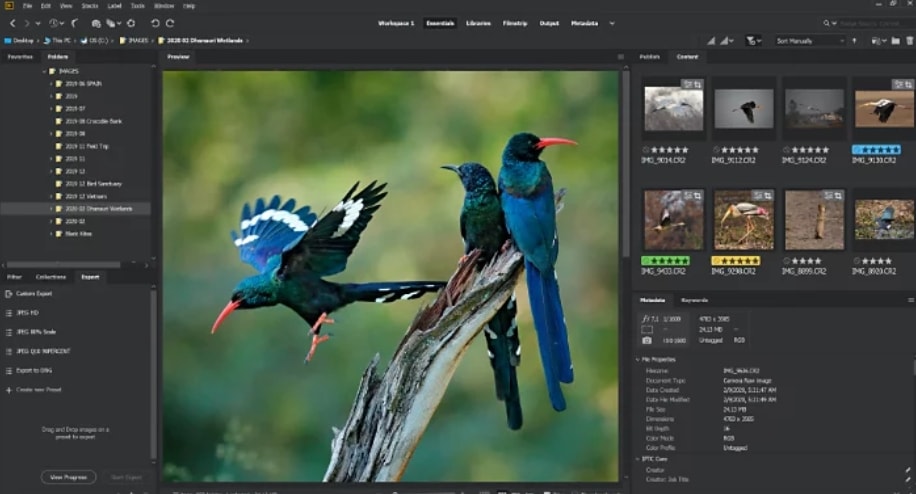Create a new folder icon
The height and width of the screenshot is (494, 916).
coord(896,41)
